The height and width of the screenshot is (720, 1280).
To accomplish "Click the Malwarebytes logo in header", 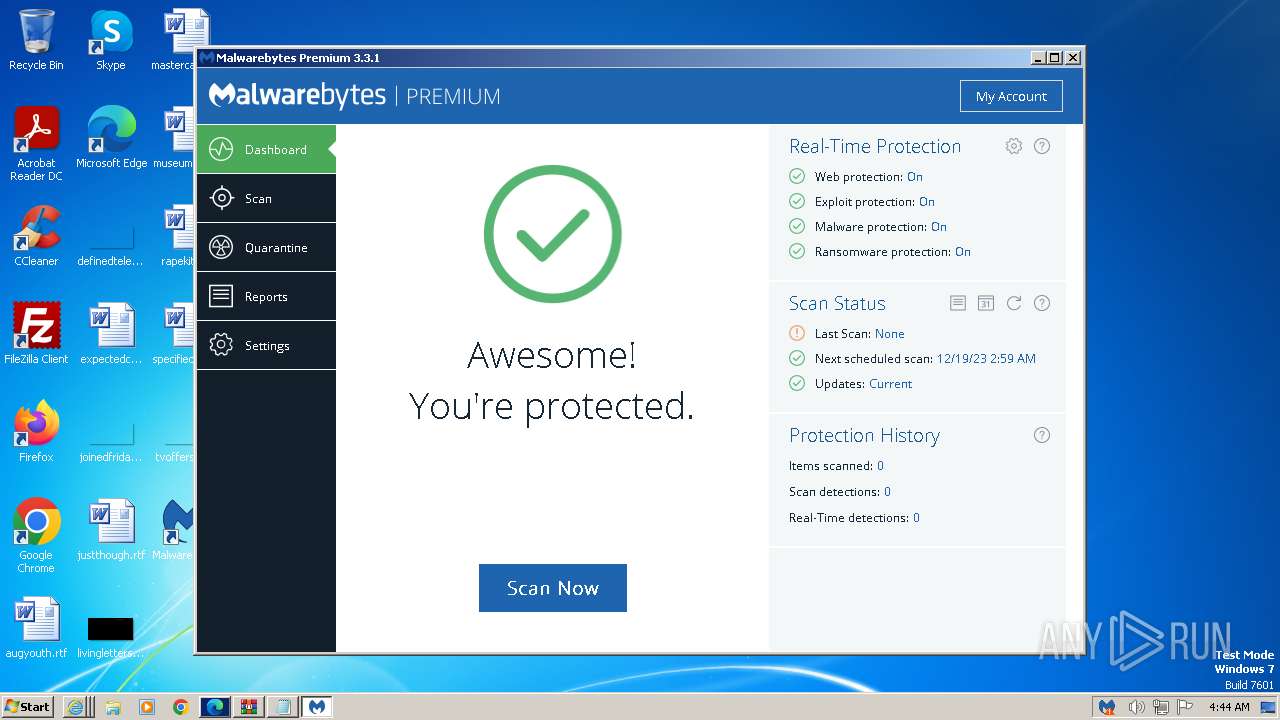I will [x=297, y=96].
